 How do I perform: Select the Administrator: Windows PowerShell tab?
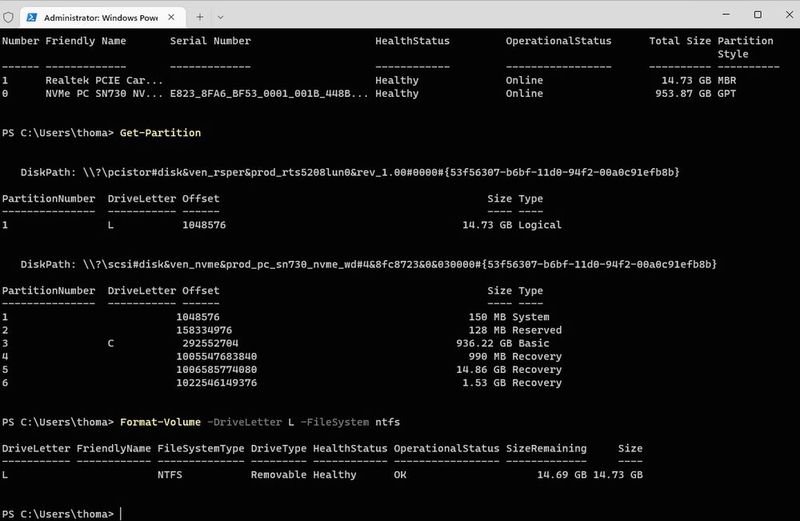click(x=102, y=17)
